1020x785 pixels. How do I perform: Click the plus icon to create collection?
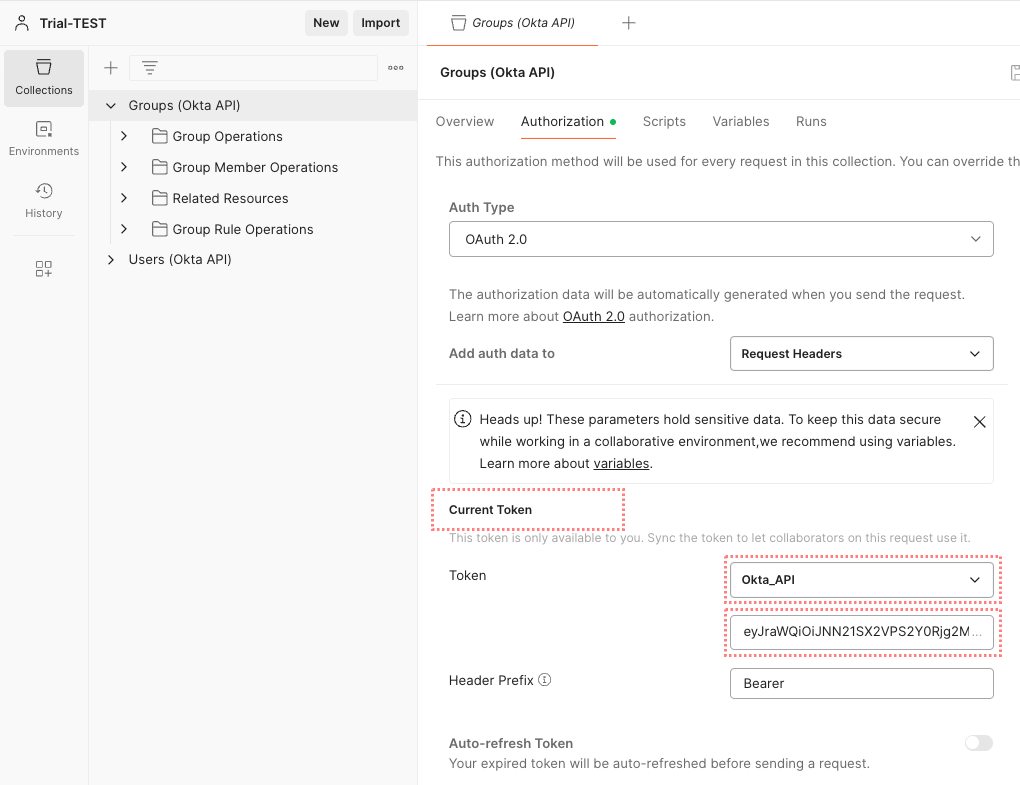pos(111,68)
